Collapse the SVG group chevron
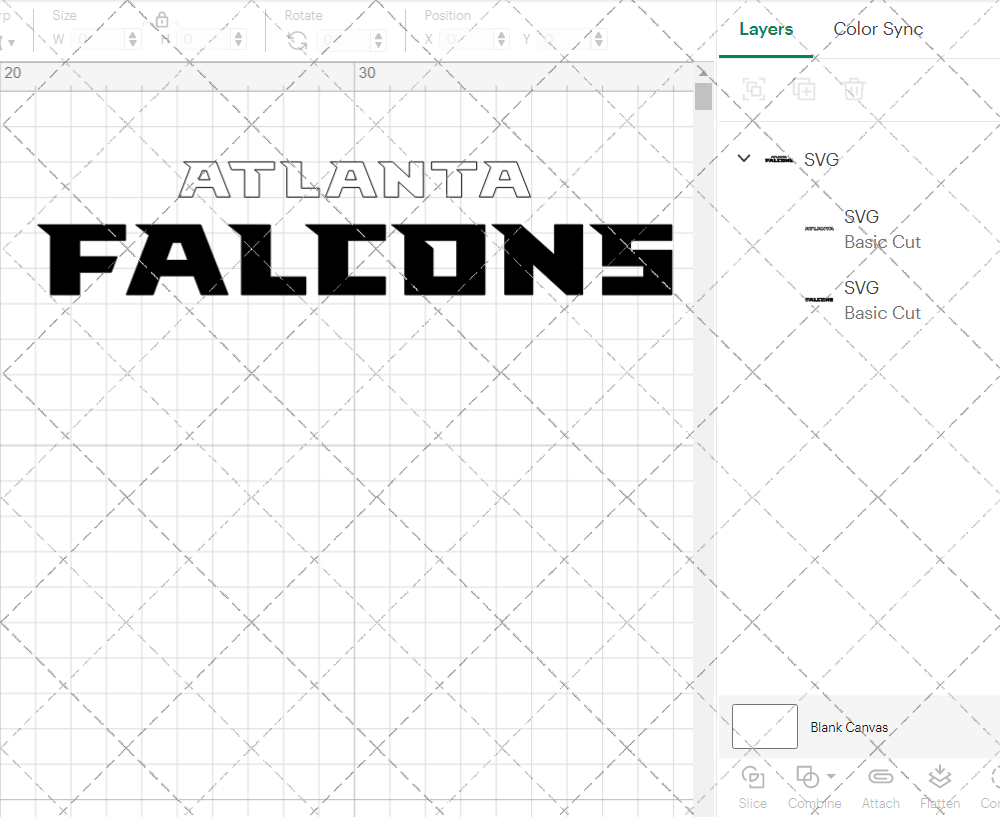 [x=744, y=158]
